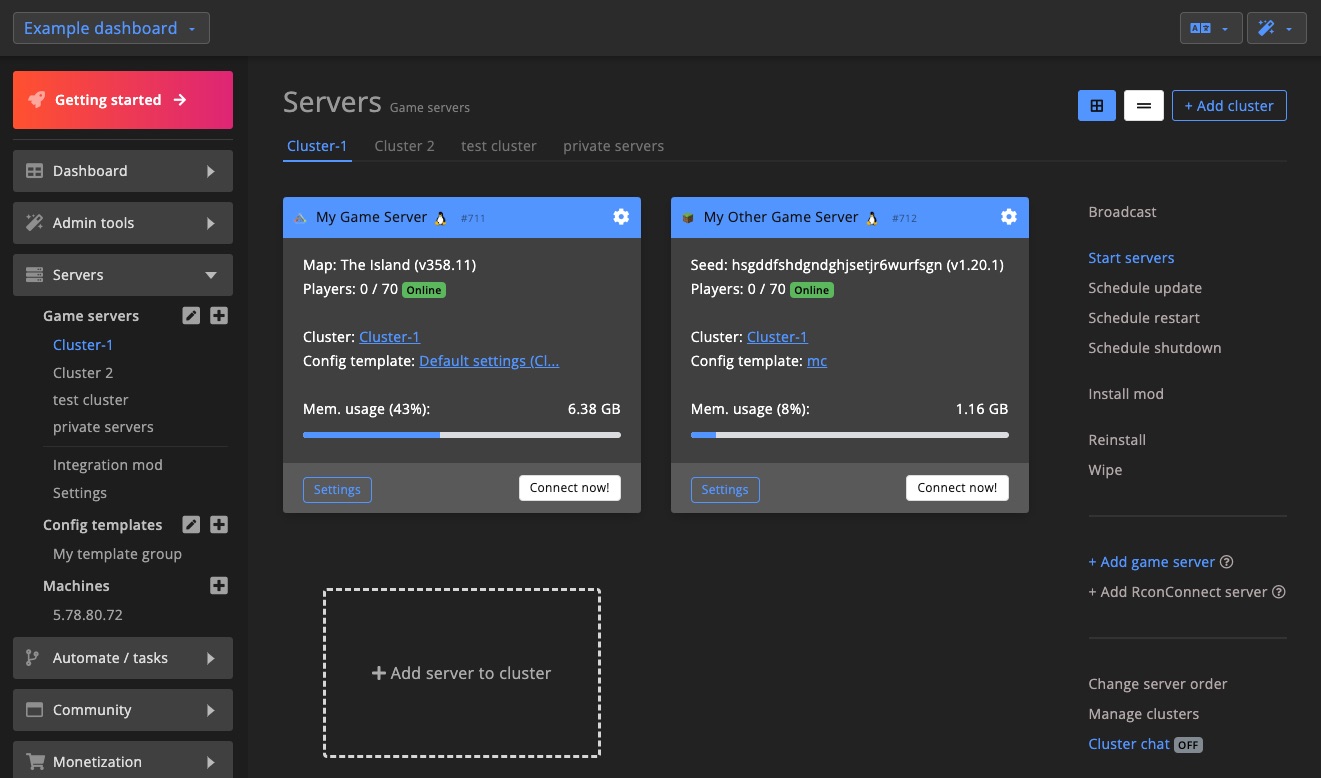Image resolution: width=1321 pixels, height=778 pixels.
Task: Click the Add cluster button
Action: [x=1229, y=106]
